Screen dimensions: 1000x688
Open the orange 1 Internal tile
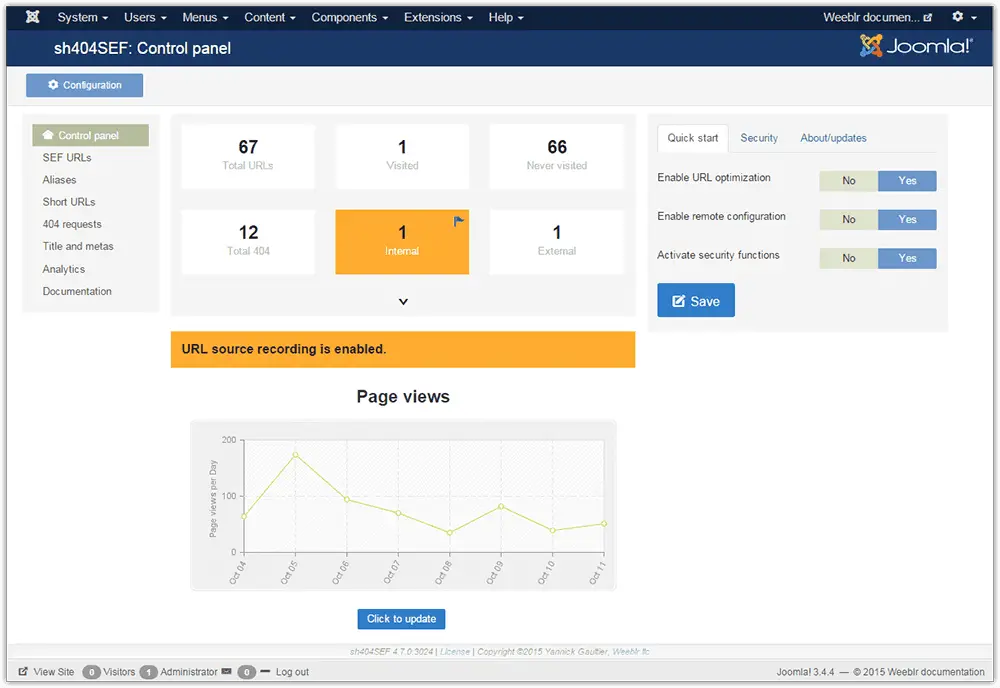coord(402,242)
